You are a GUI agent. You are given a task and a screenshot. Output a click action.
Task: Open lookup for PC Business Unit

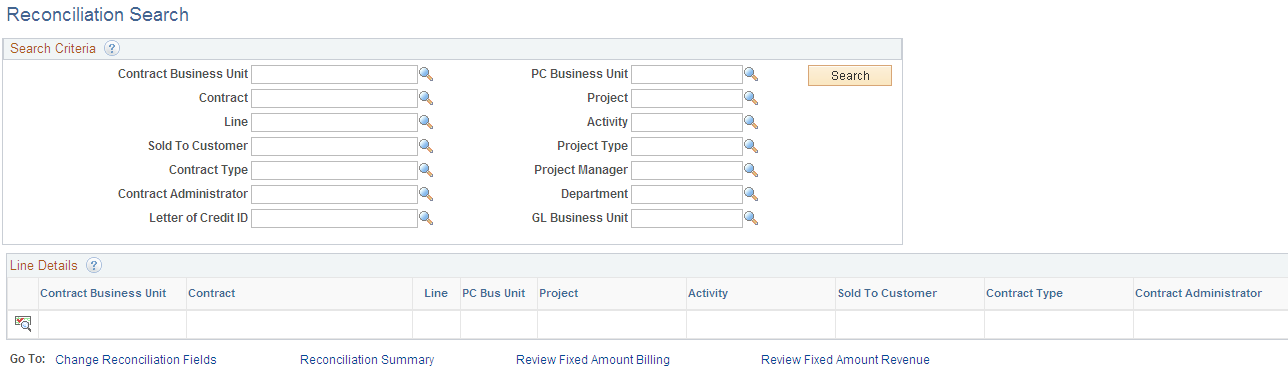[751, 74]
